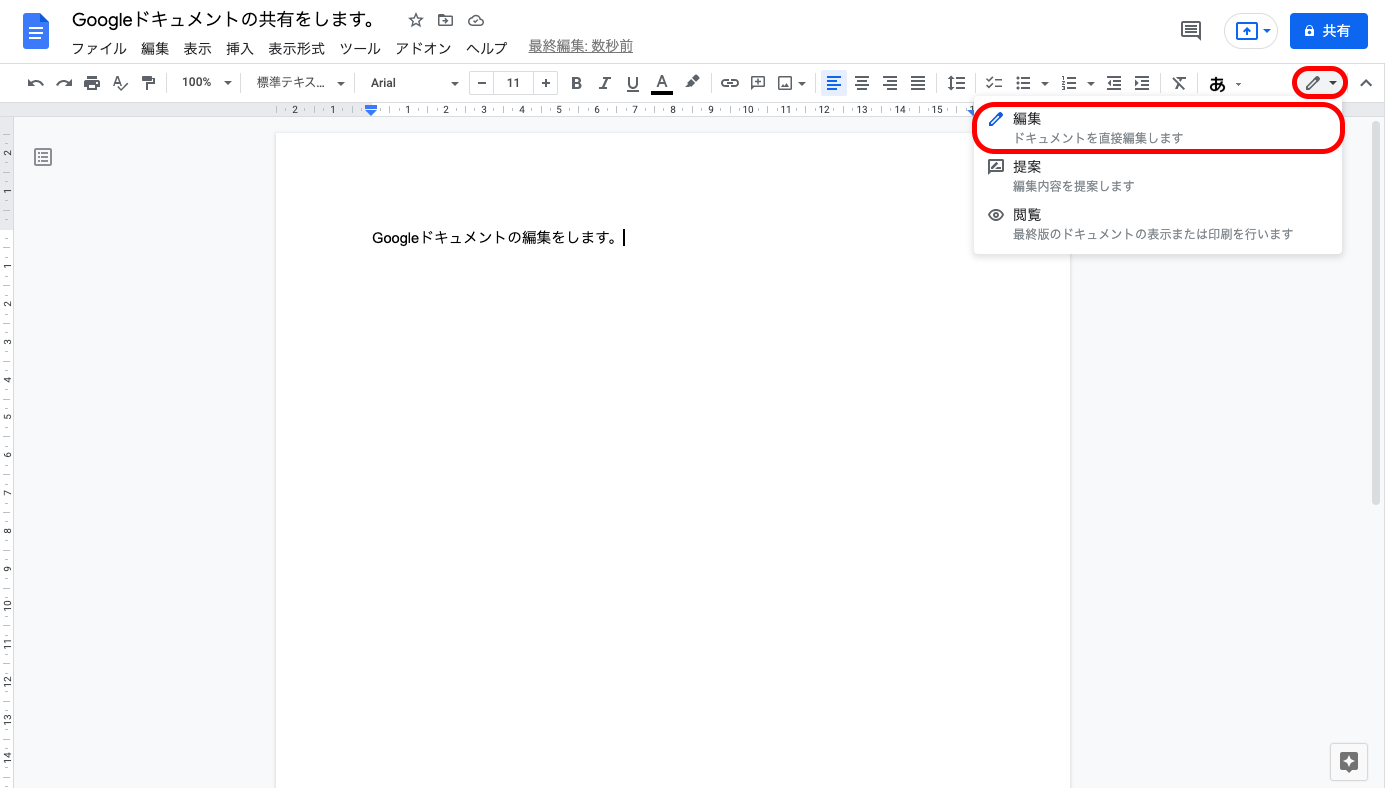1385x788 pixels.
Task: Click the move to folder icon
Action: [x=446, y=20]
